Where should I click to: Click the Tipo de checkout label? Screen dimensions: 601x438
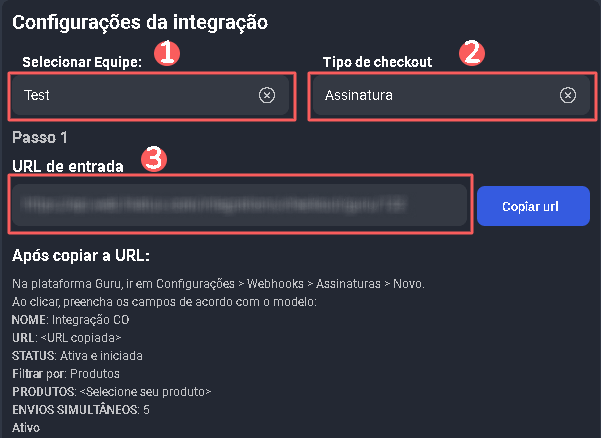tap(377, 62)
